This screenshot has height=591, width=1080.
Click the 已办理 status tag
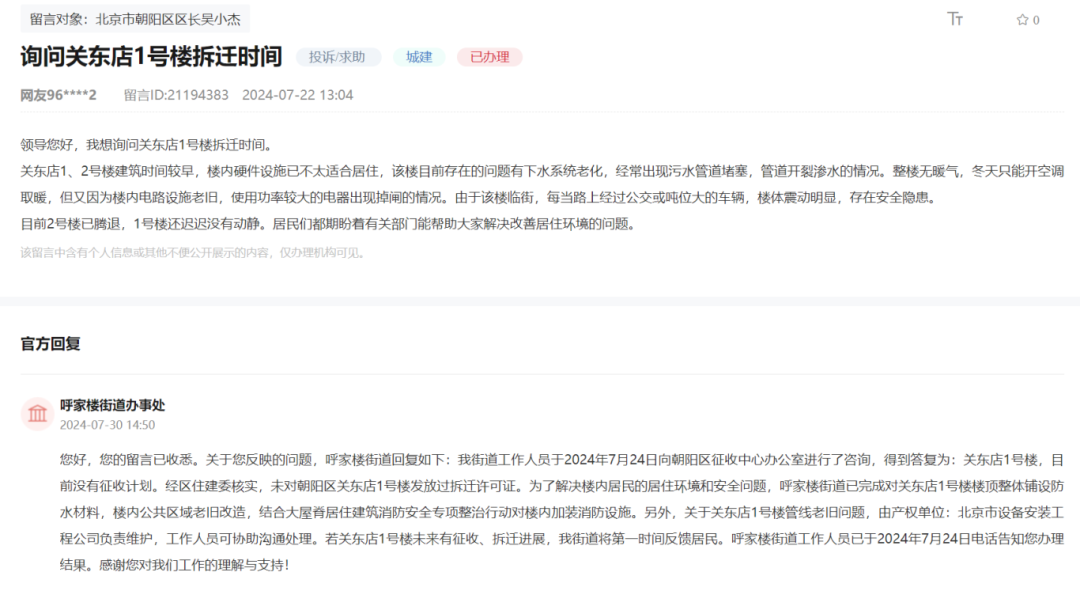pyautogui.click(x=489, y=57)
